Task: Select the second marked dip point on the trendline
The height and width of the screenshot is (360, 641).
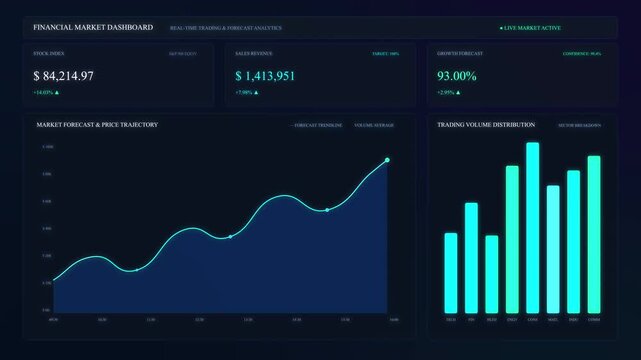Action: pyautogui.click(x=231, y=237)
